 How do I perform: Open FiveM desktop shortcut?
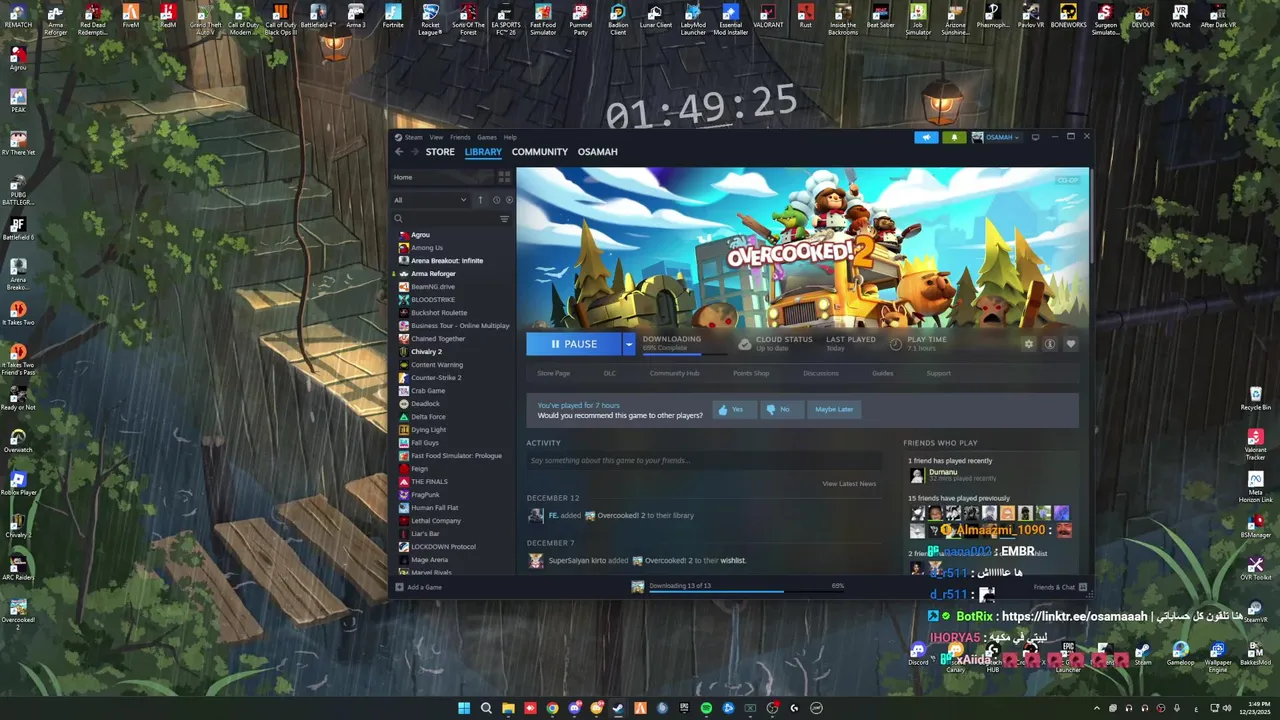click(x=130, y=18)
